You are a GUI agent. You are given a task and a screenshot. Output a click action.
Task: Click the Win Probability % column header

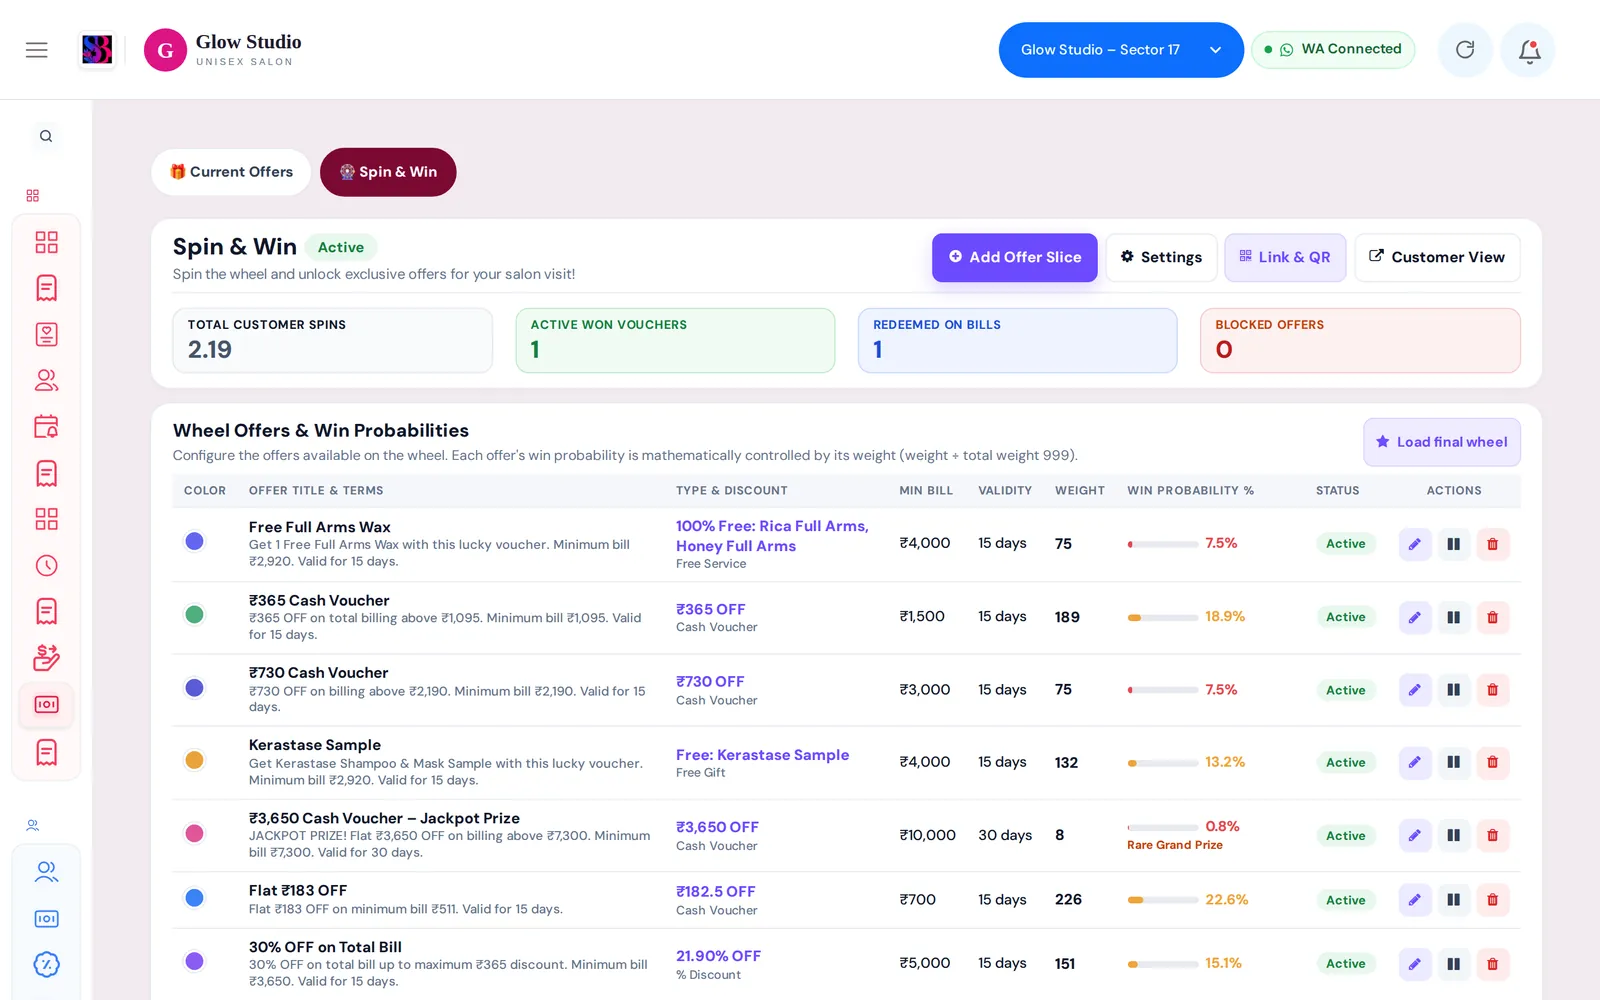pyautogui.click(x=1190, y=491)
